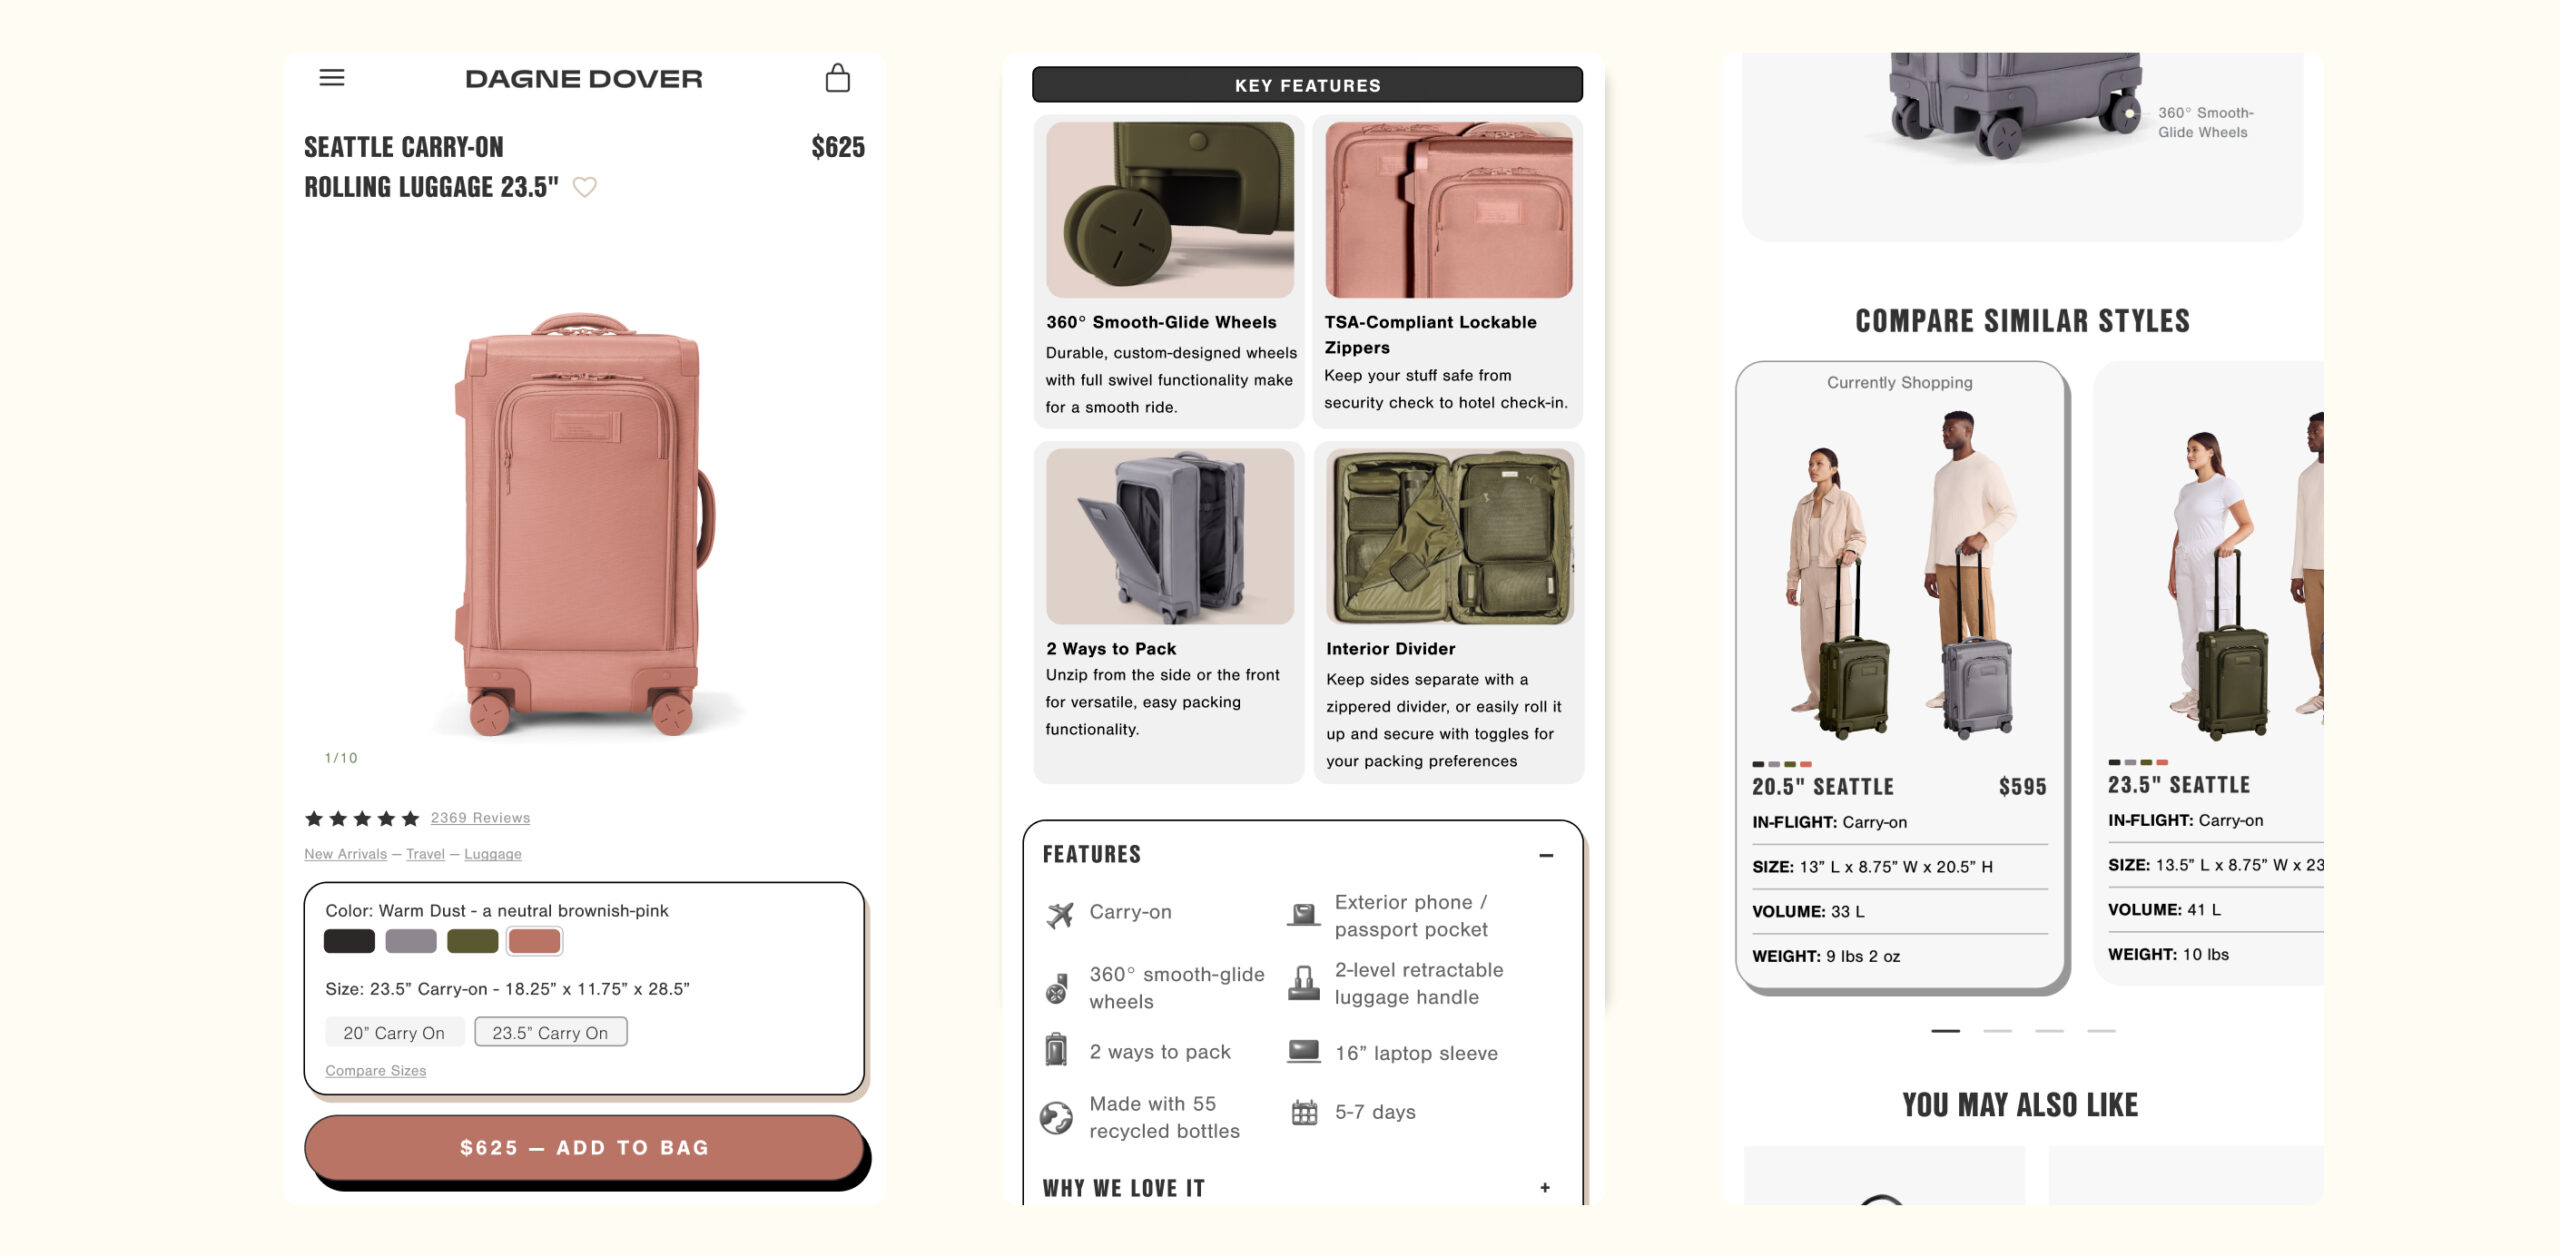Click the recycled bottles globe icon
This screenshot has height=1256, width=2560.
click(1056, 1117)
